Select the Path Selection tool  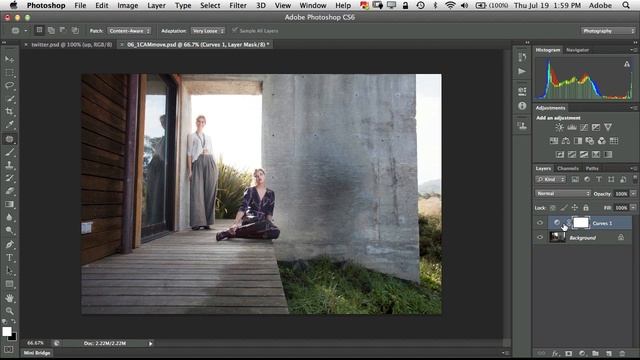9,271
